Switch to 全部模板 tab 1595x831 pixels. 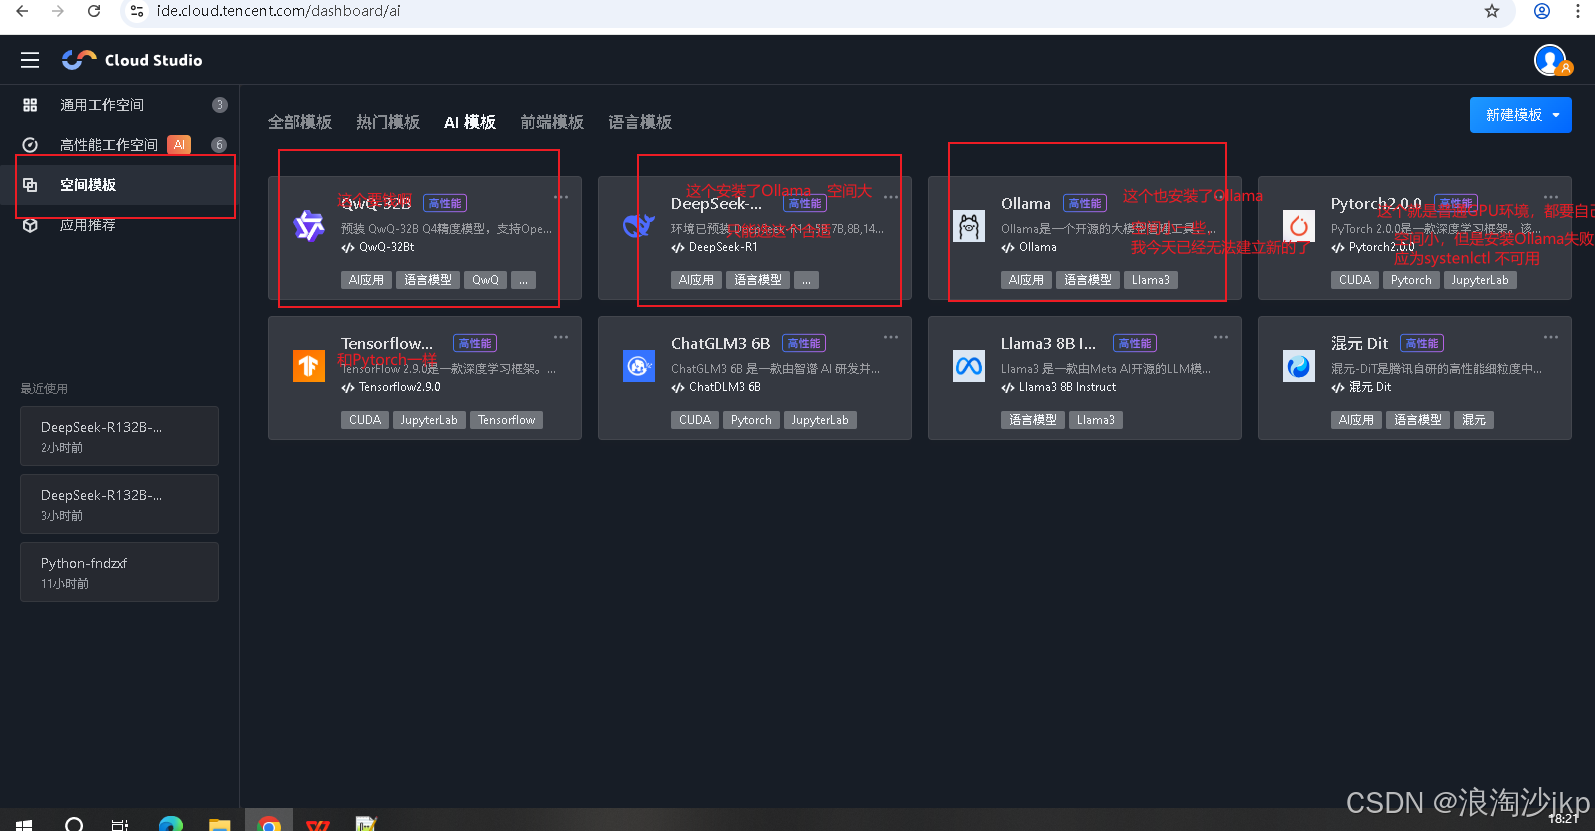click(300, 122)
